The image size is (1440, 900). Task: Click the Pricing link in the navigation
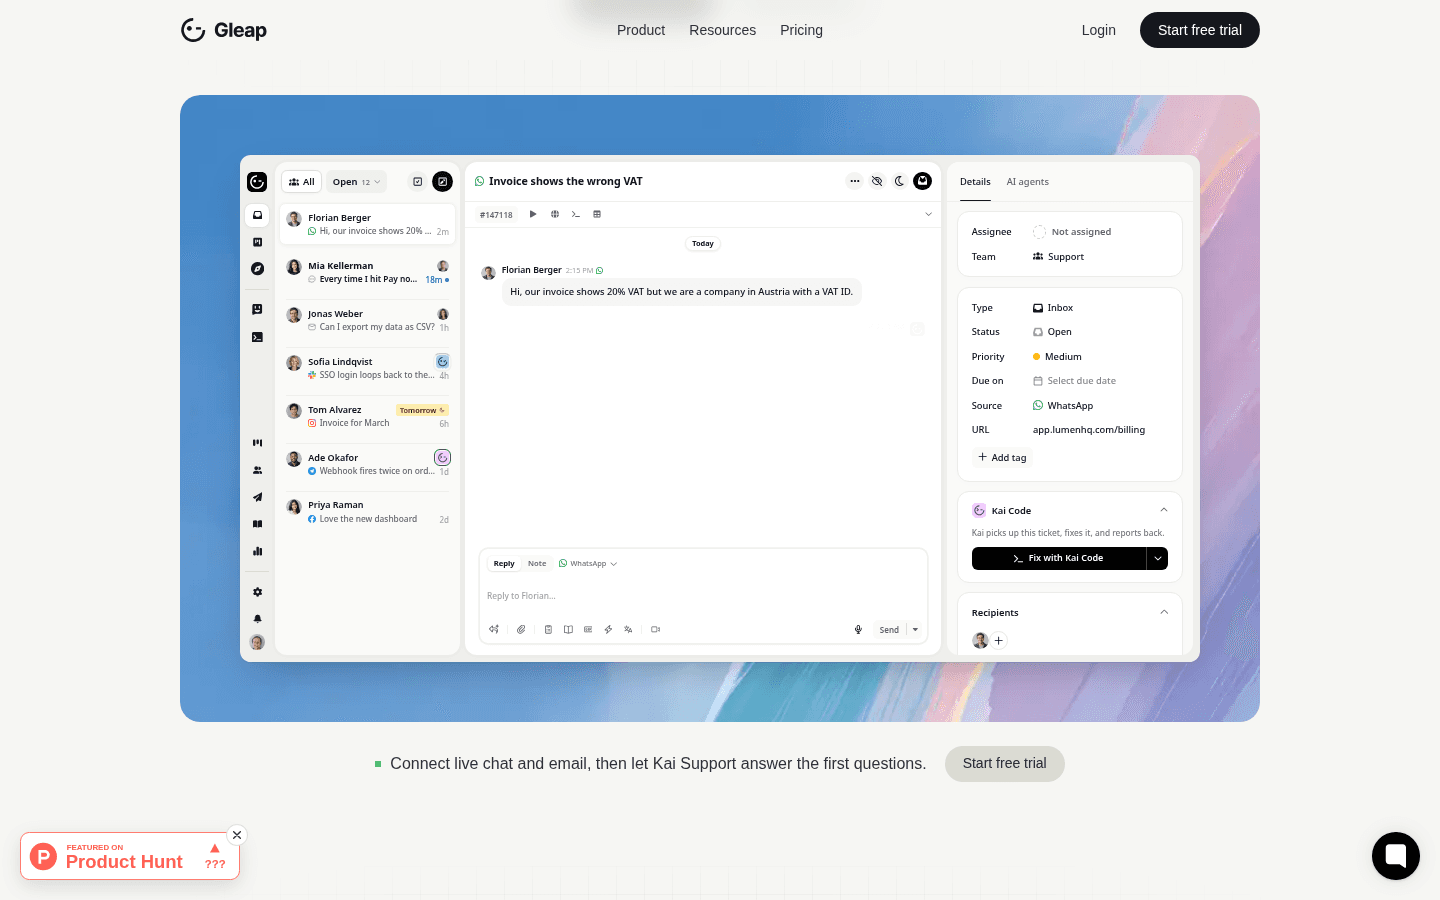click(801, 30)
